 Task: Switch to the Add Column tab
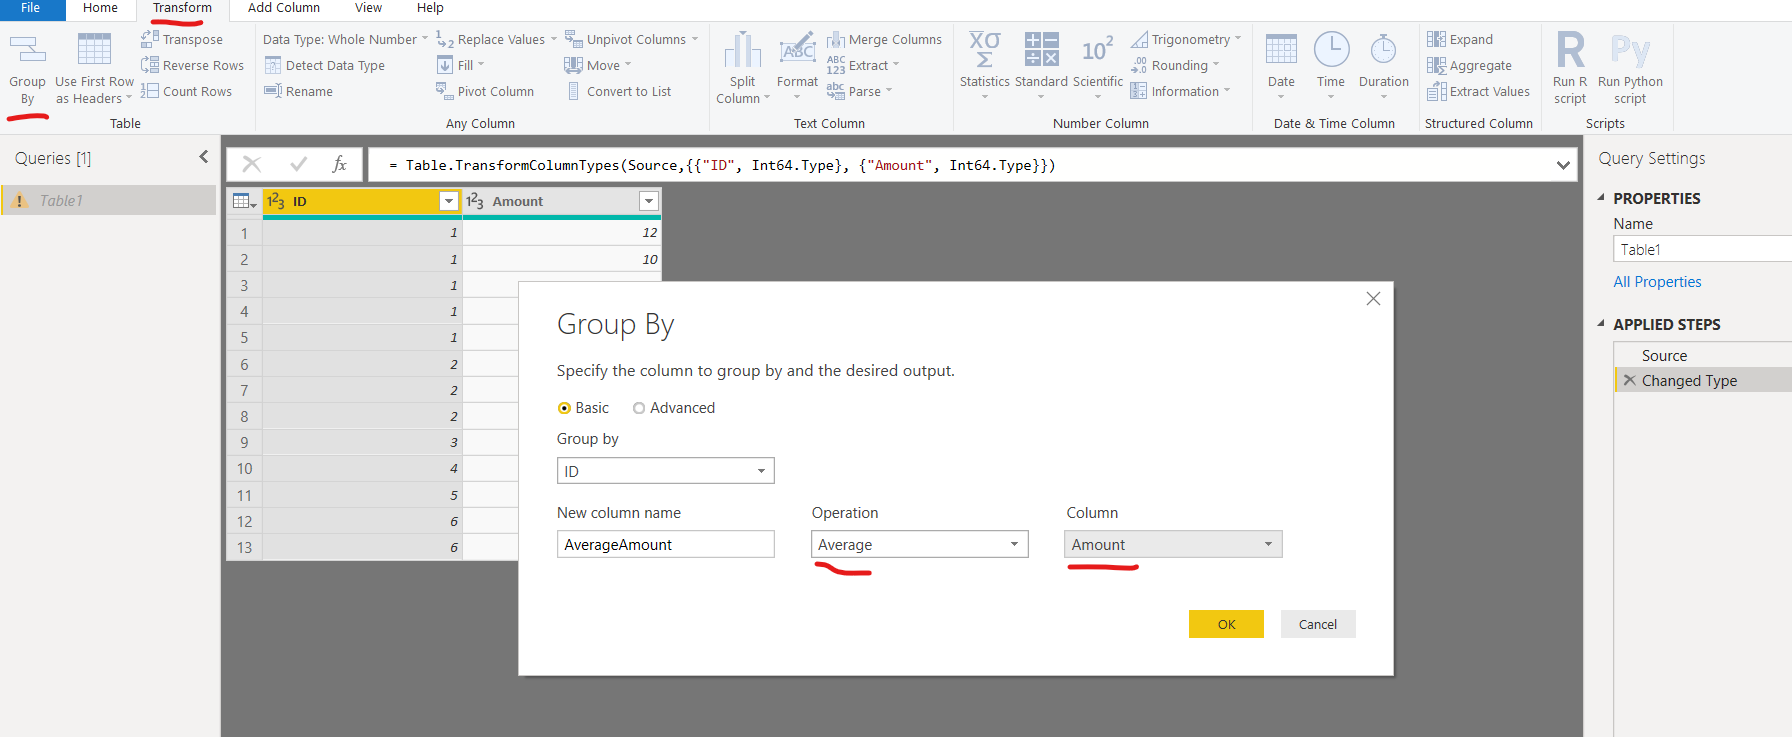284,8
